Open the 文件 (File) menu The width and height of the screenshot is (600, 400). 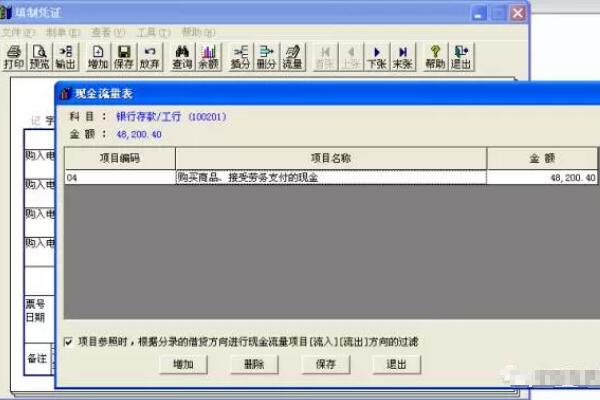(x=12, y=32)
